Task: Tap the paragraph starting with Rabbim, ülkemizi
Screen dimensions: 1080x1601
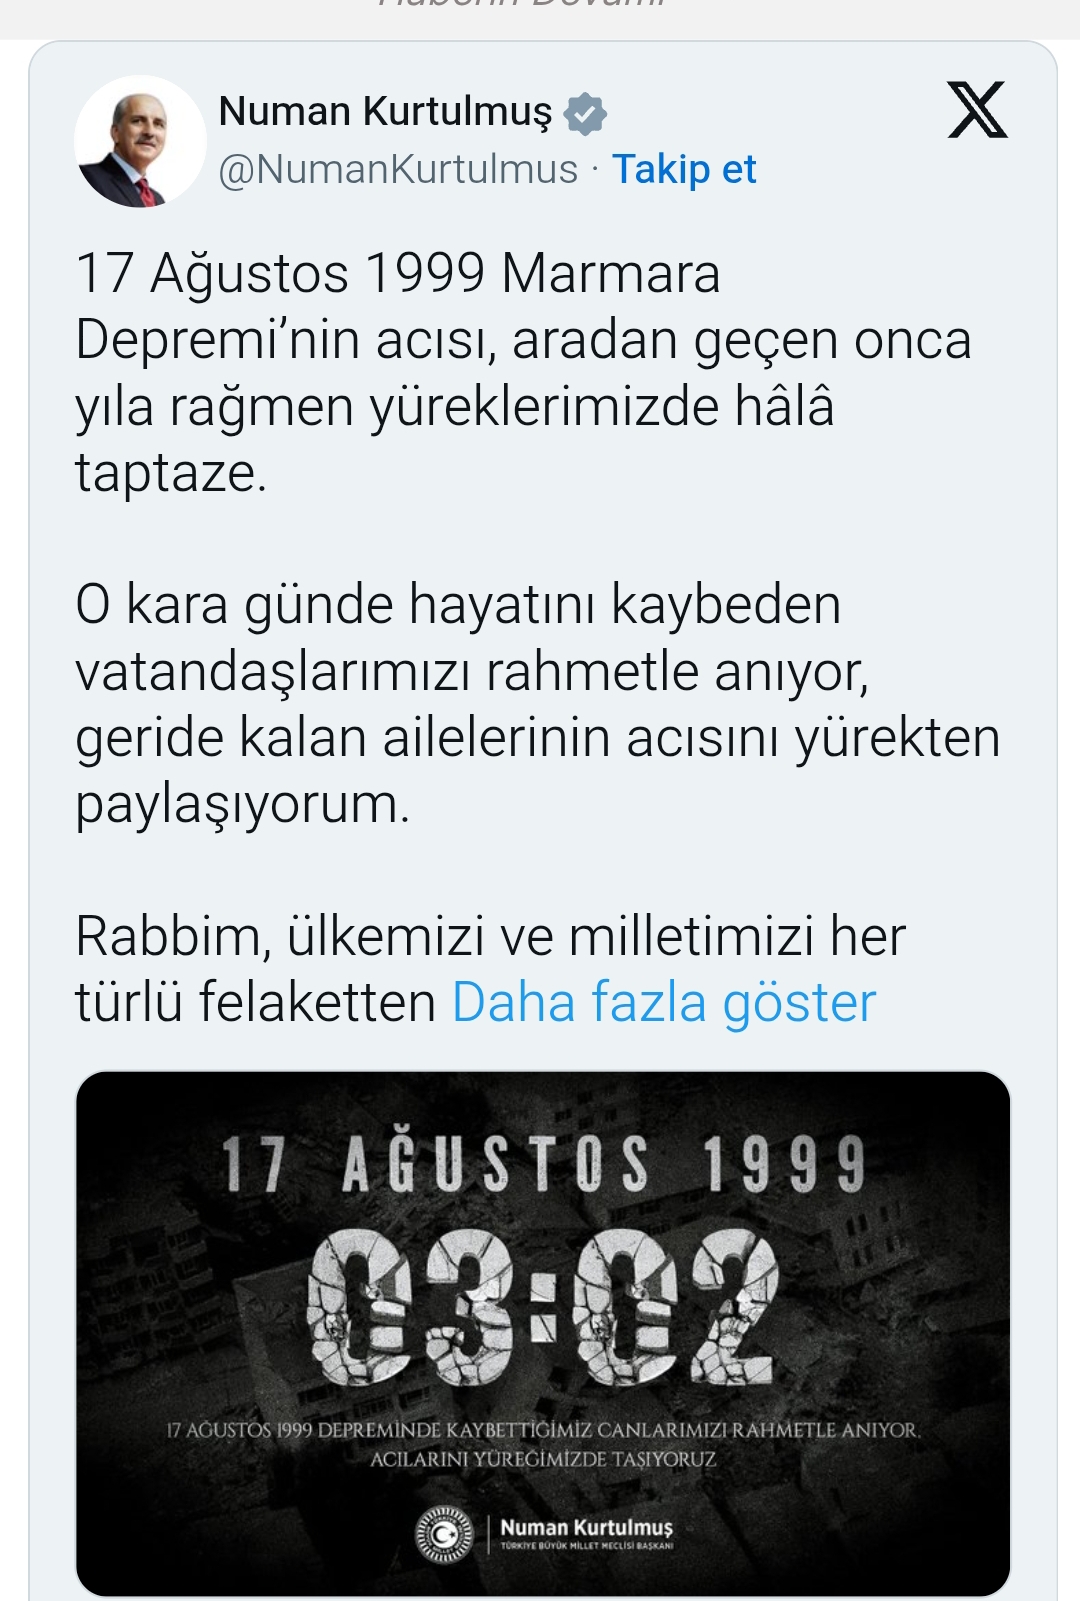Action: pos(491,969)
